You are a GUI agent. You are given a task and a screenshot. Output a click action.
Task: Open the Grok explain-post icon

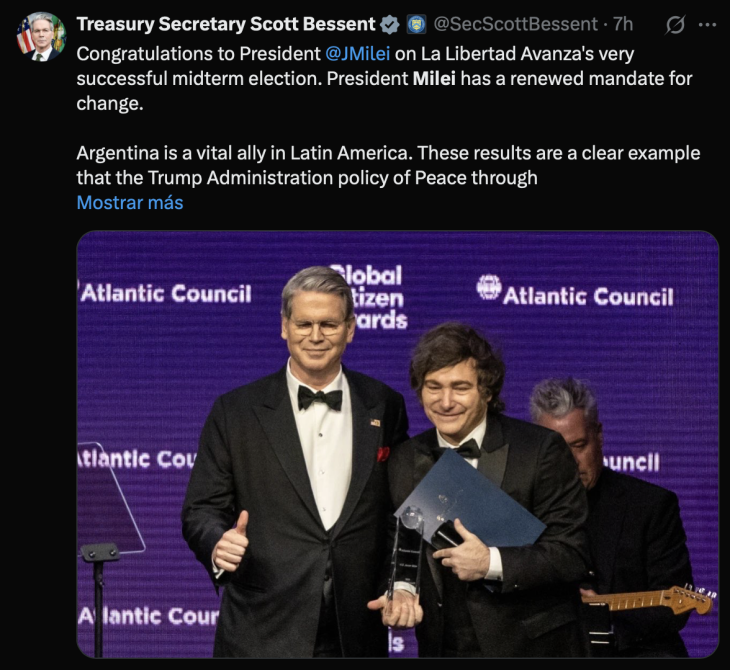click(x=675, y=24)
